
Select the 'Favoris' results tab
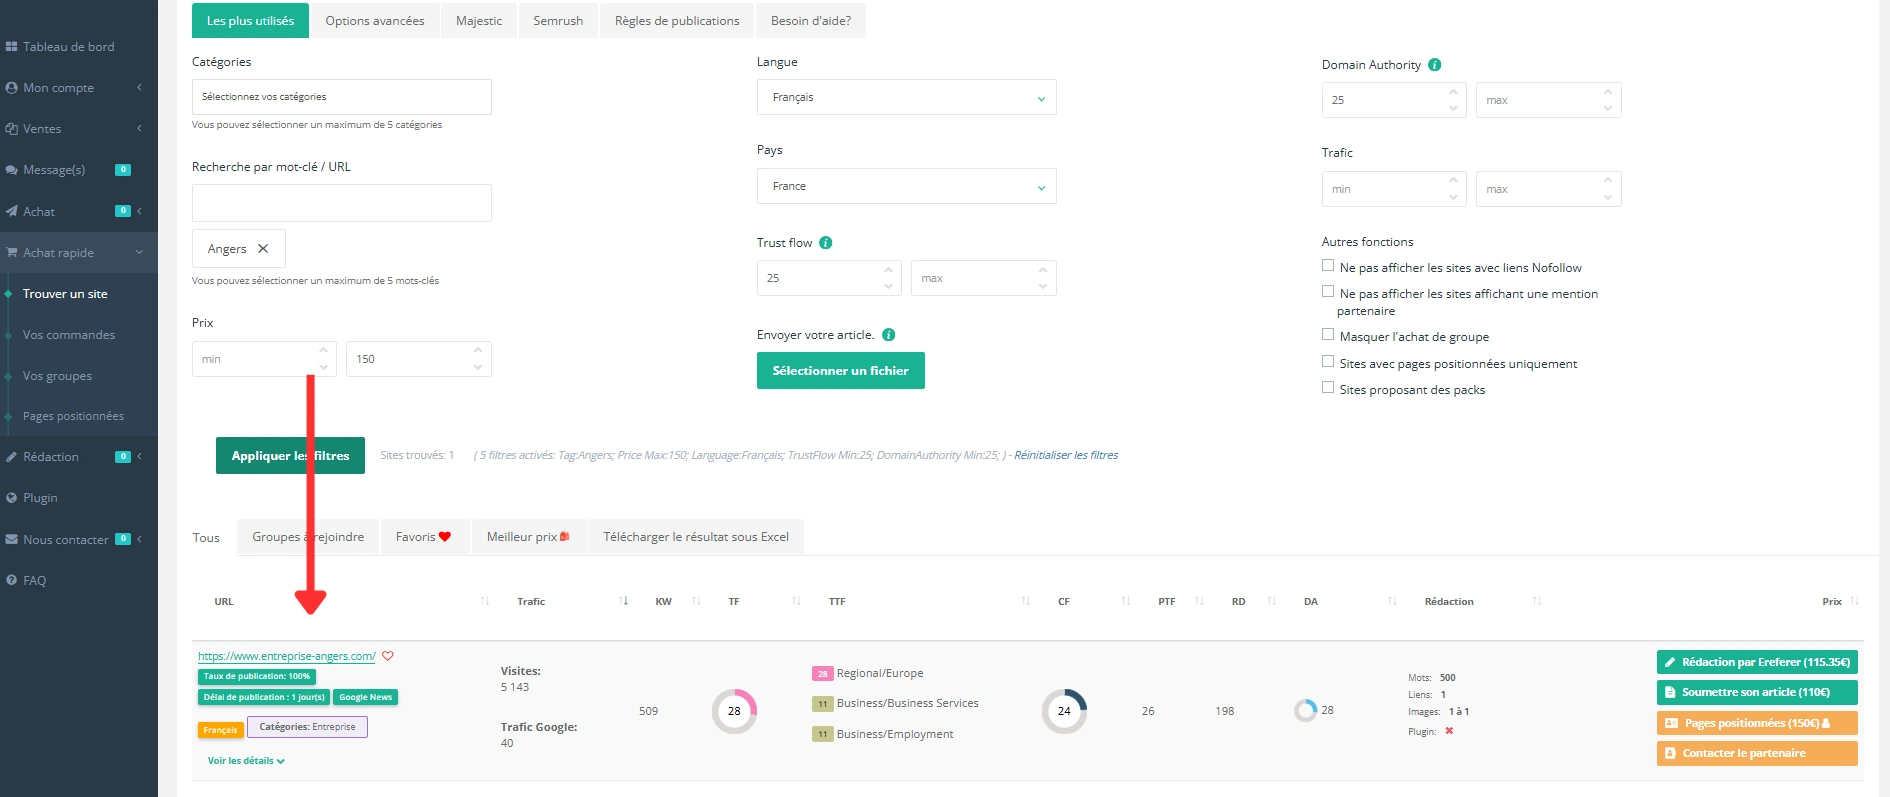(x=424, y=537)
